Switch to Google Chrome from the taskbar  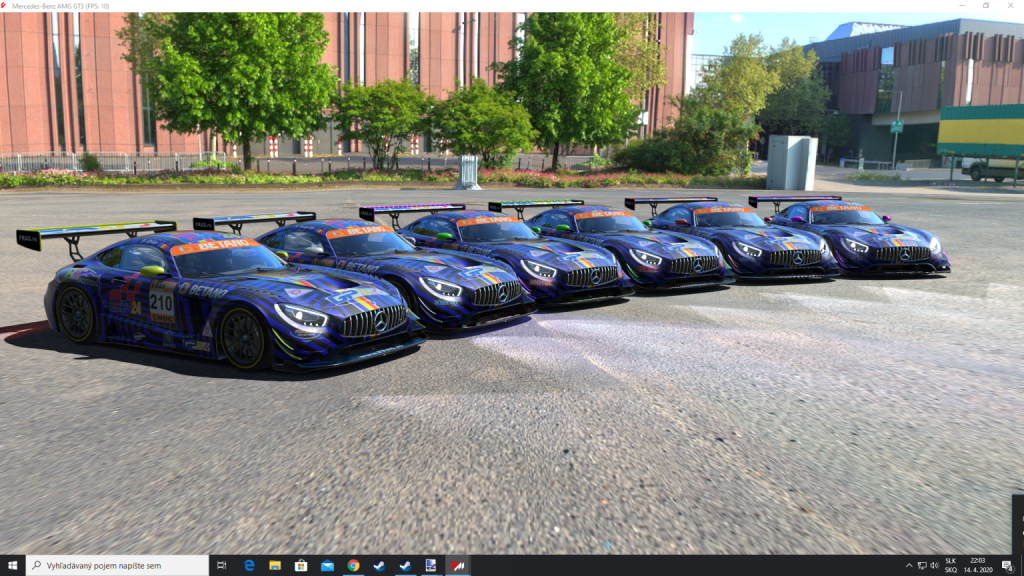[353, 566]
